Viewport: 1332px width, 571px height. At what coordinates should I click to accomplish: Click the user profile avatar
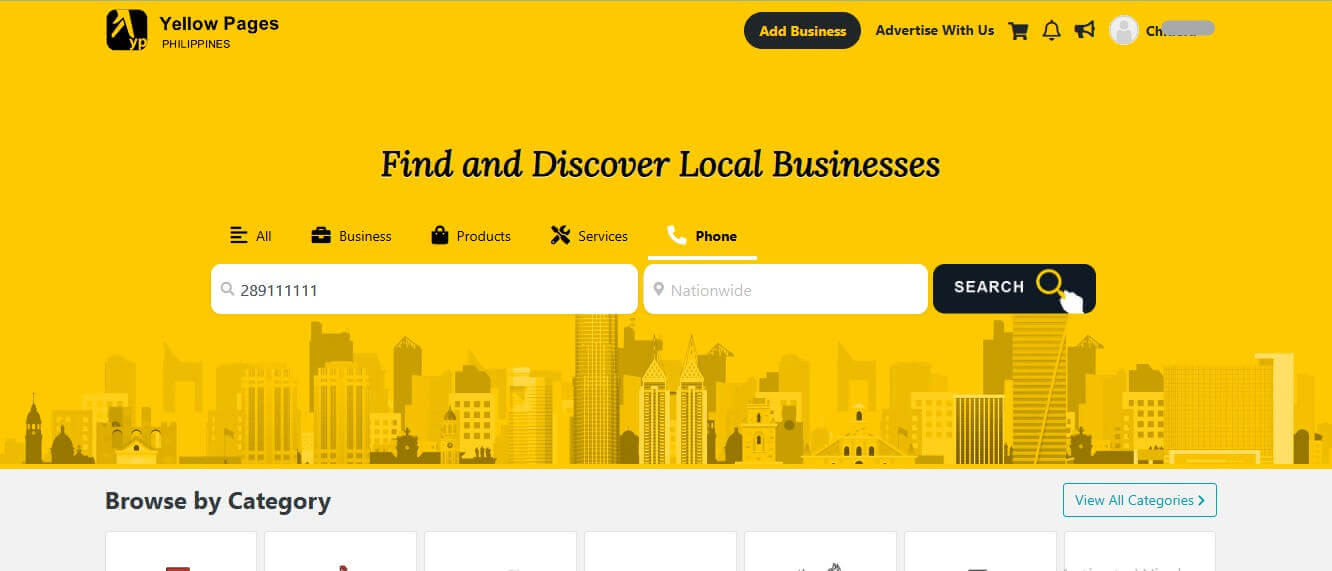tap(1124, 30)
